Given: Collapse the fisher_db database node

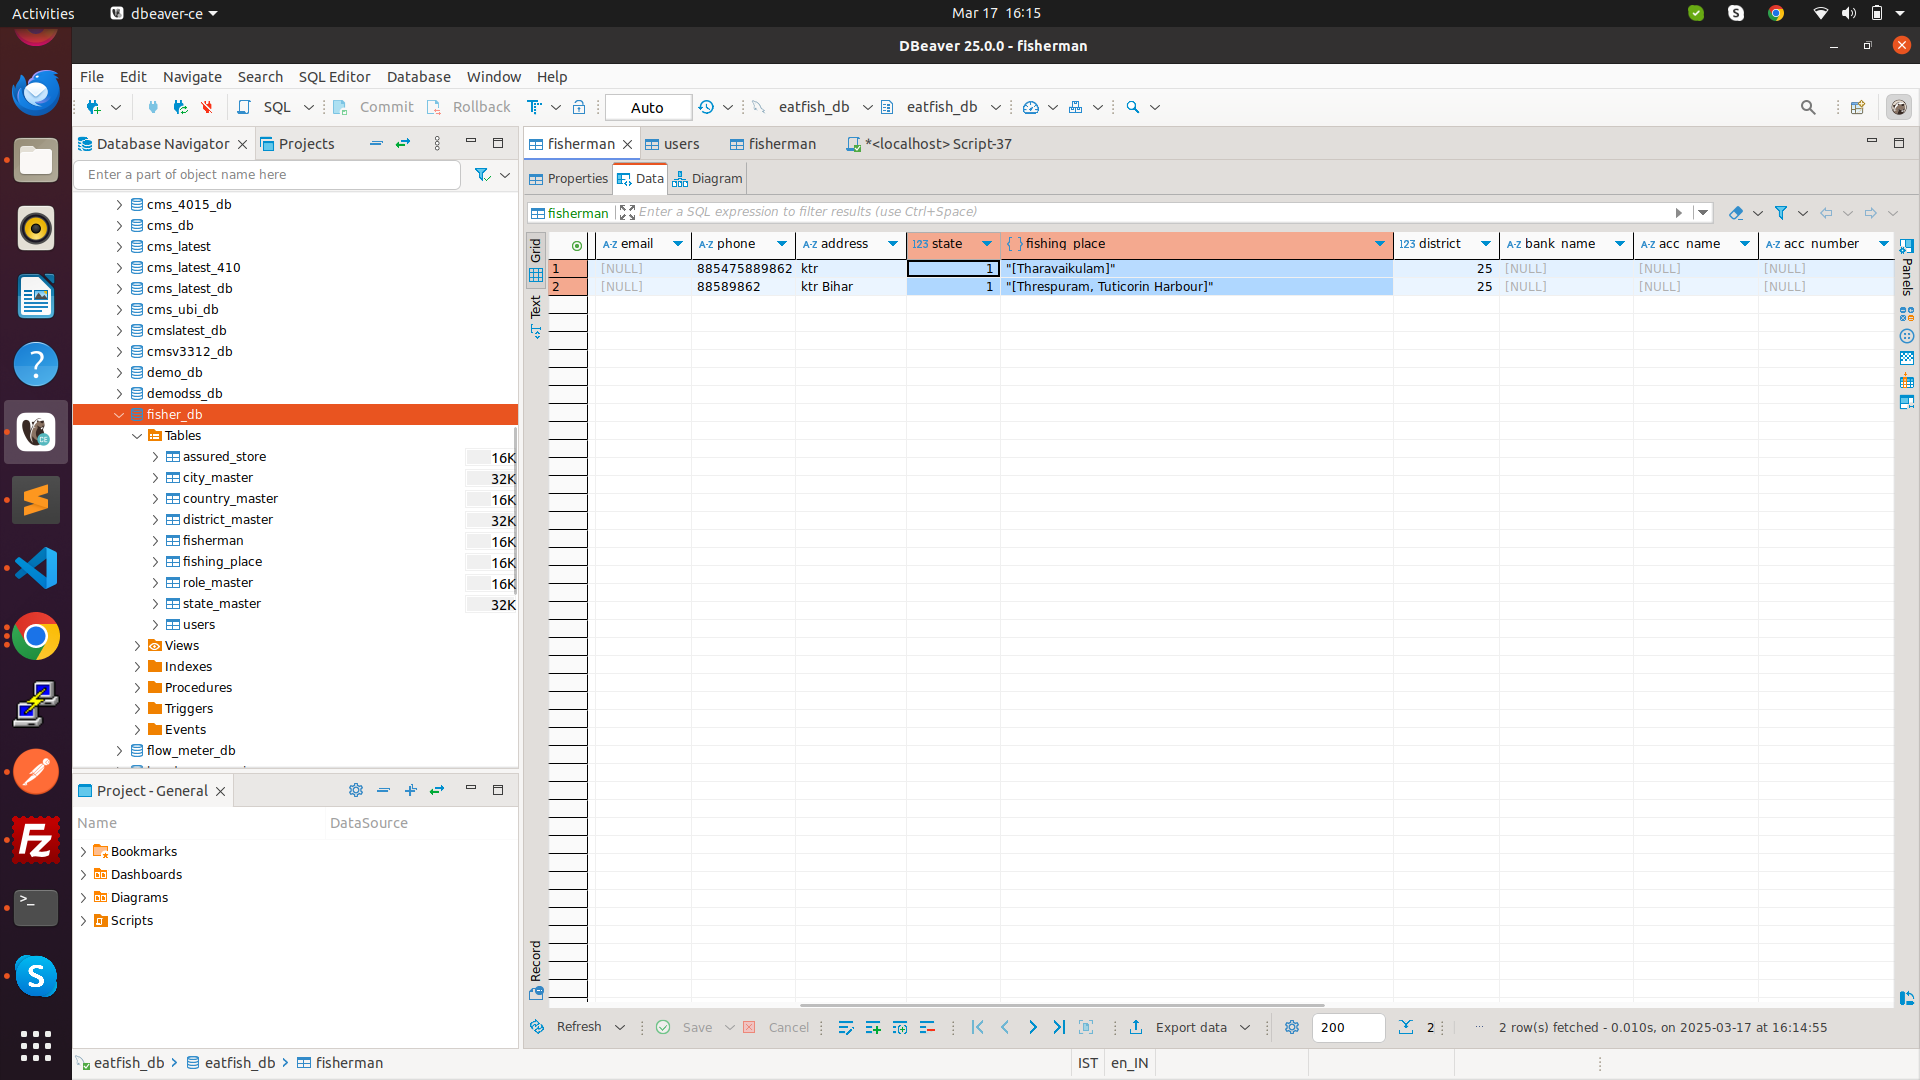Looking at the screenshot, I should click(x=120, y=415).
